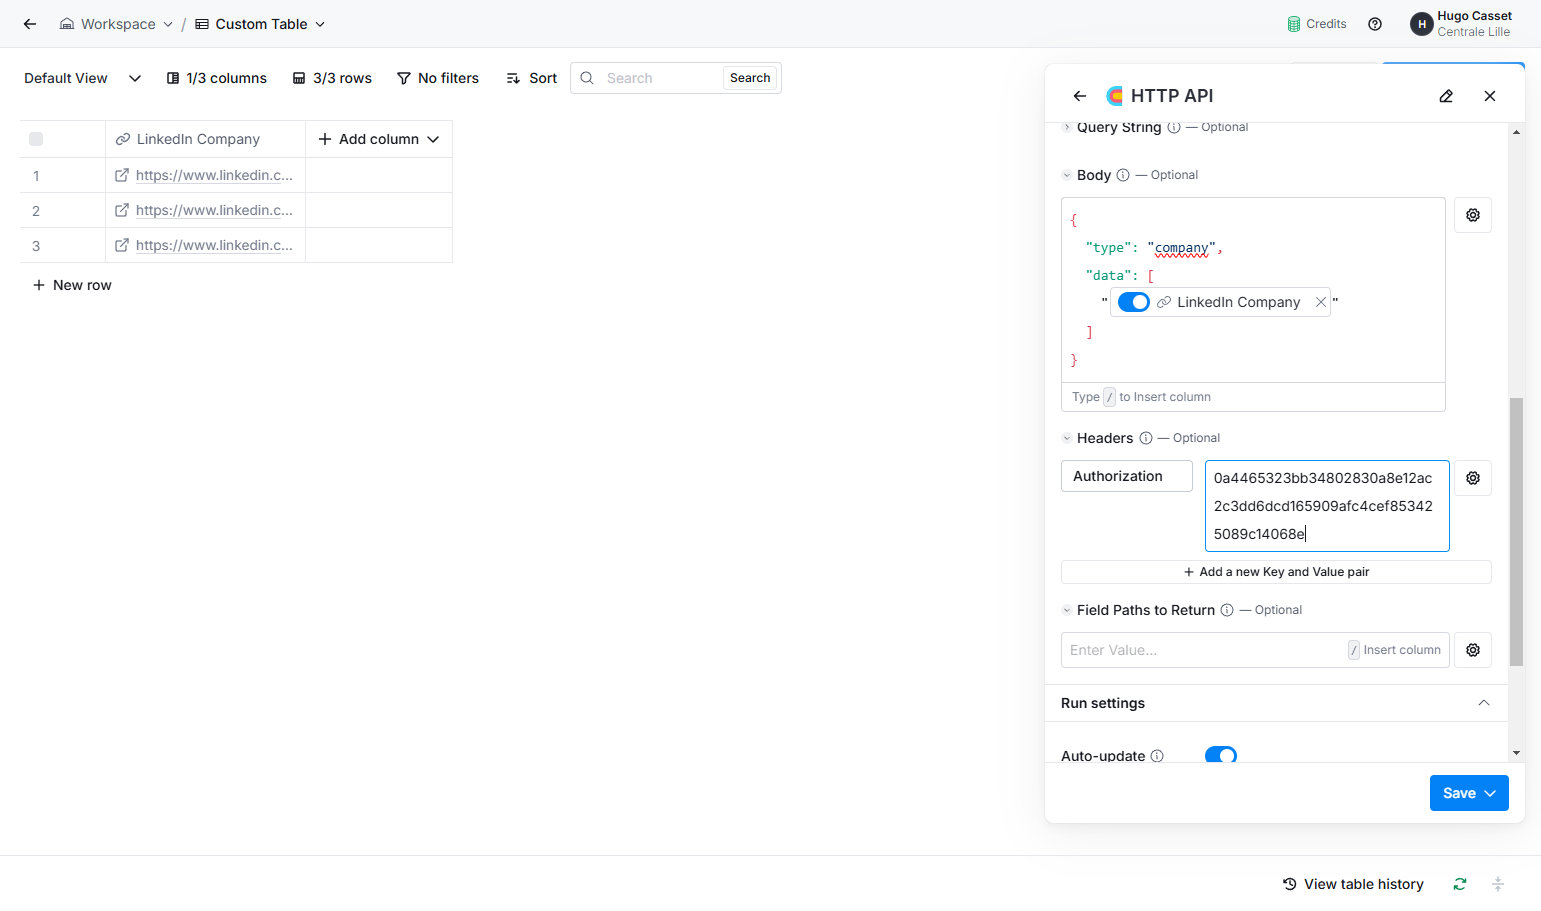Open the 3/3 rows menu
1541x911 pixels.
coord(332,78)
